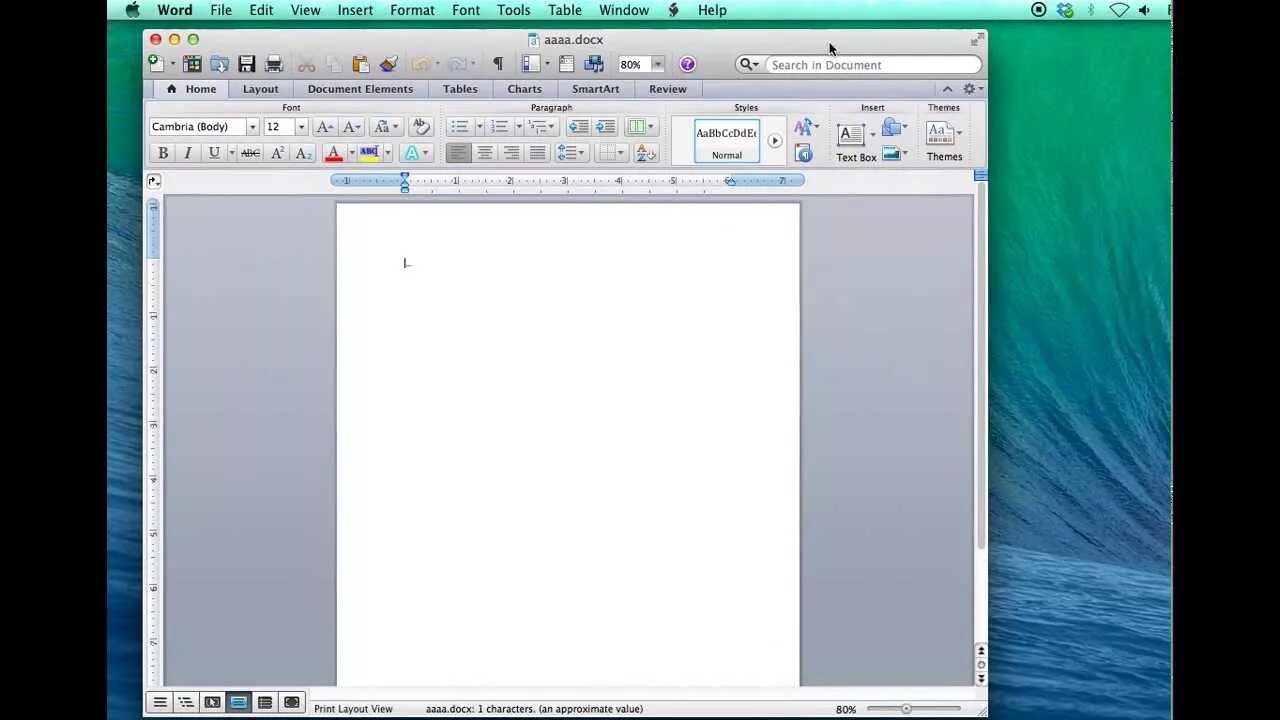
Task: Open the Format menu in menu bar
Action: tap(412, 10)
